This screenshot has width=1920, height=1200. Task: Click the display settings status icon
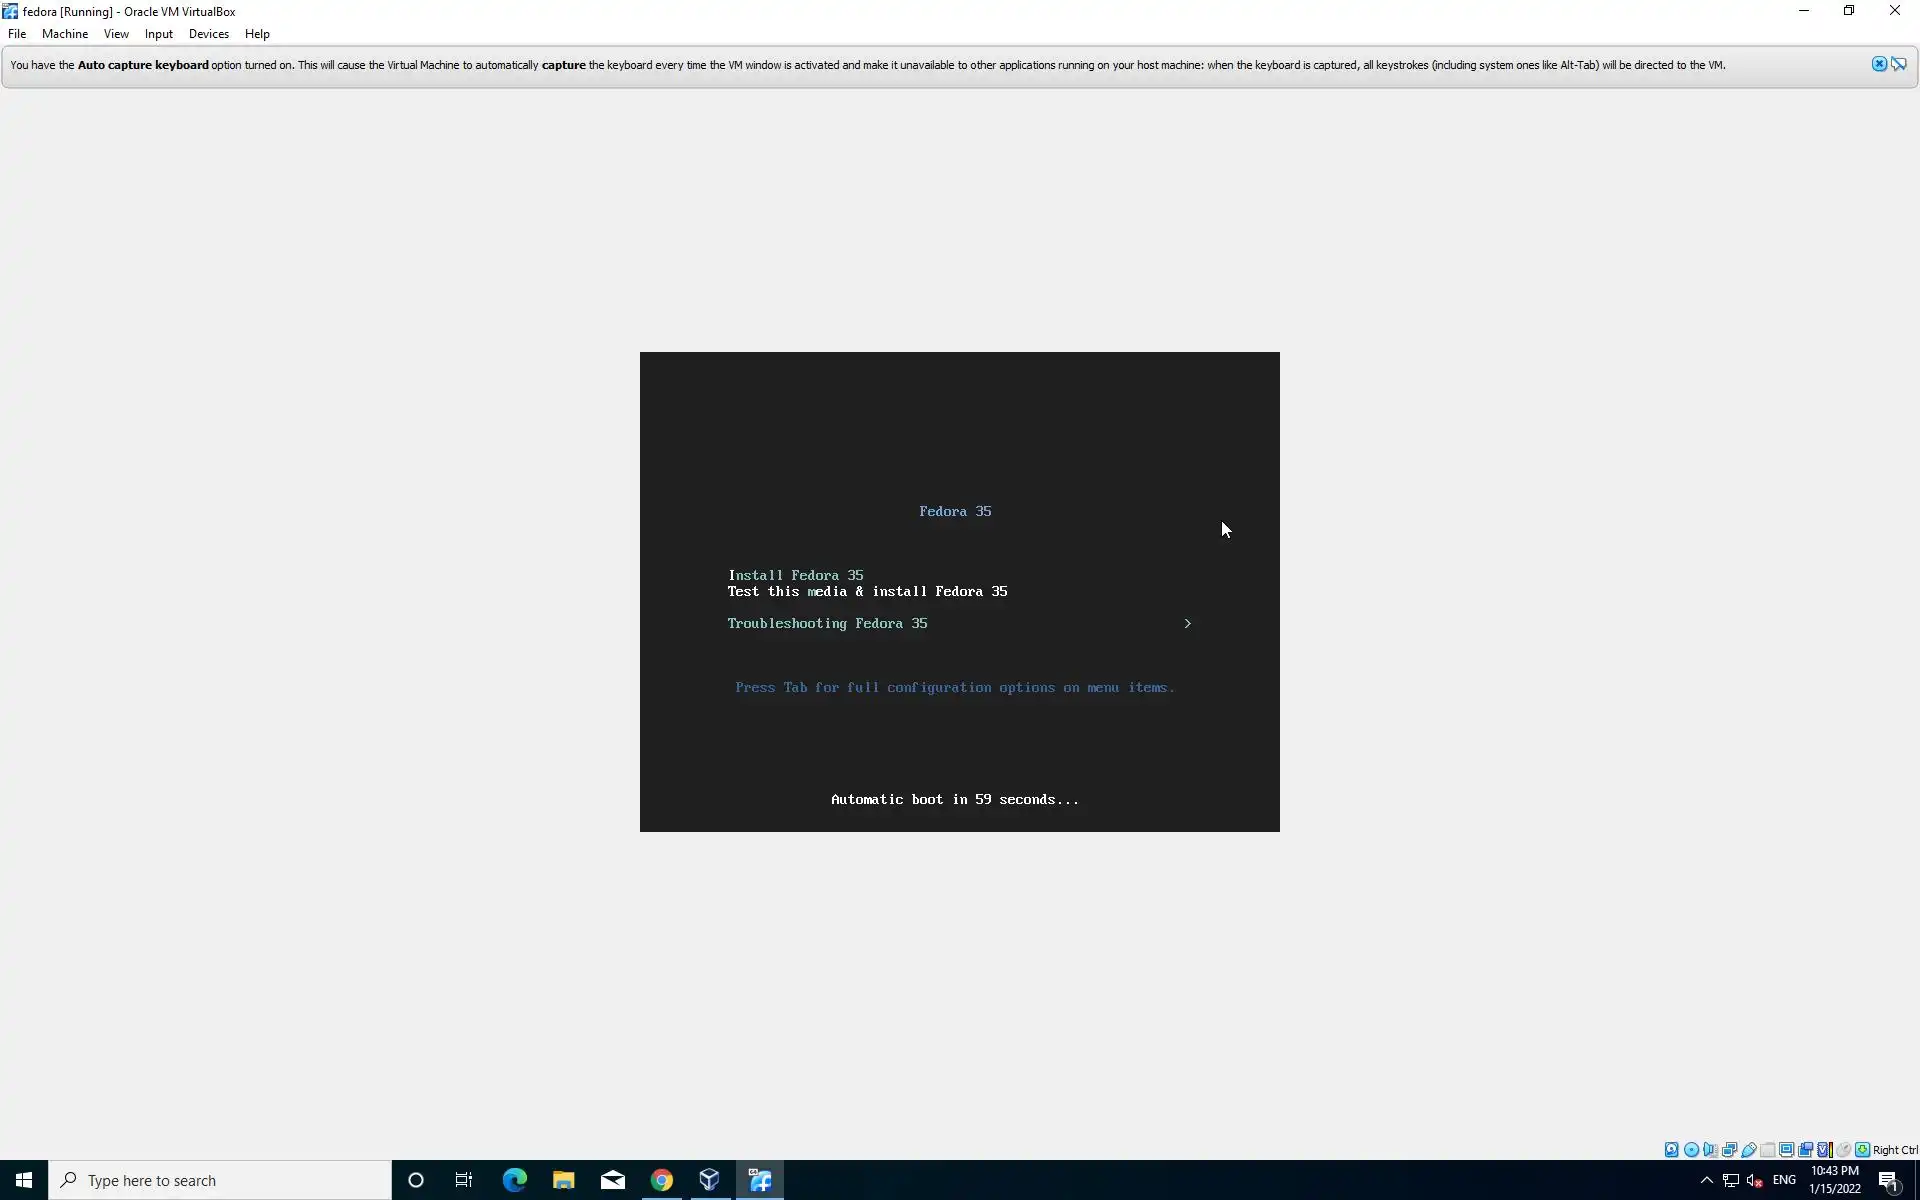point(1787,1150)
